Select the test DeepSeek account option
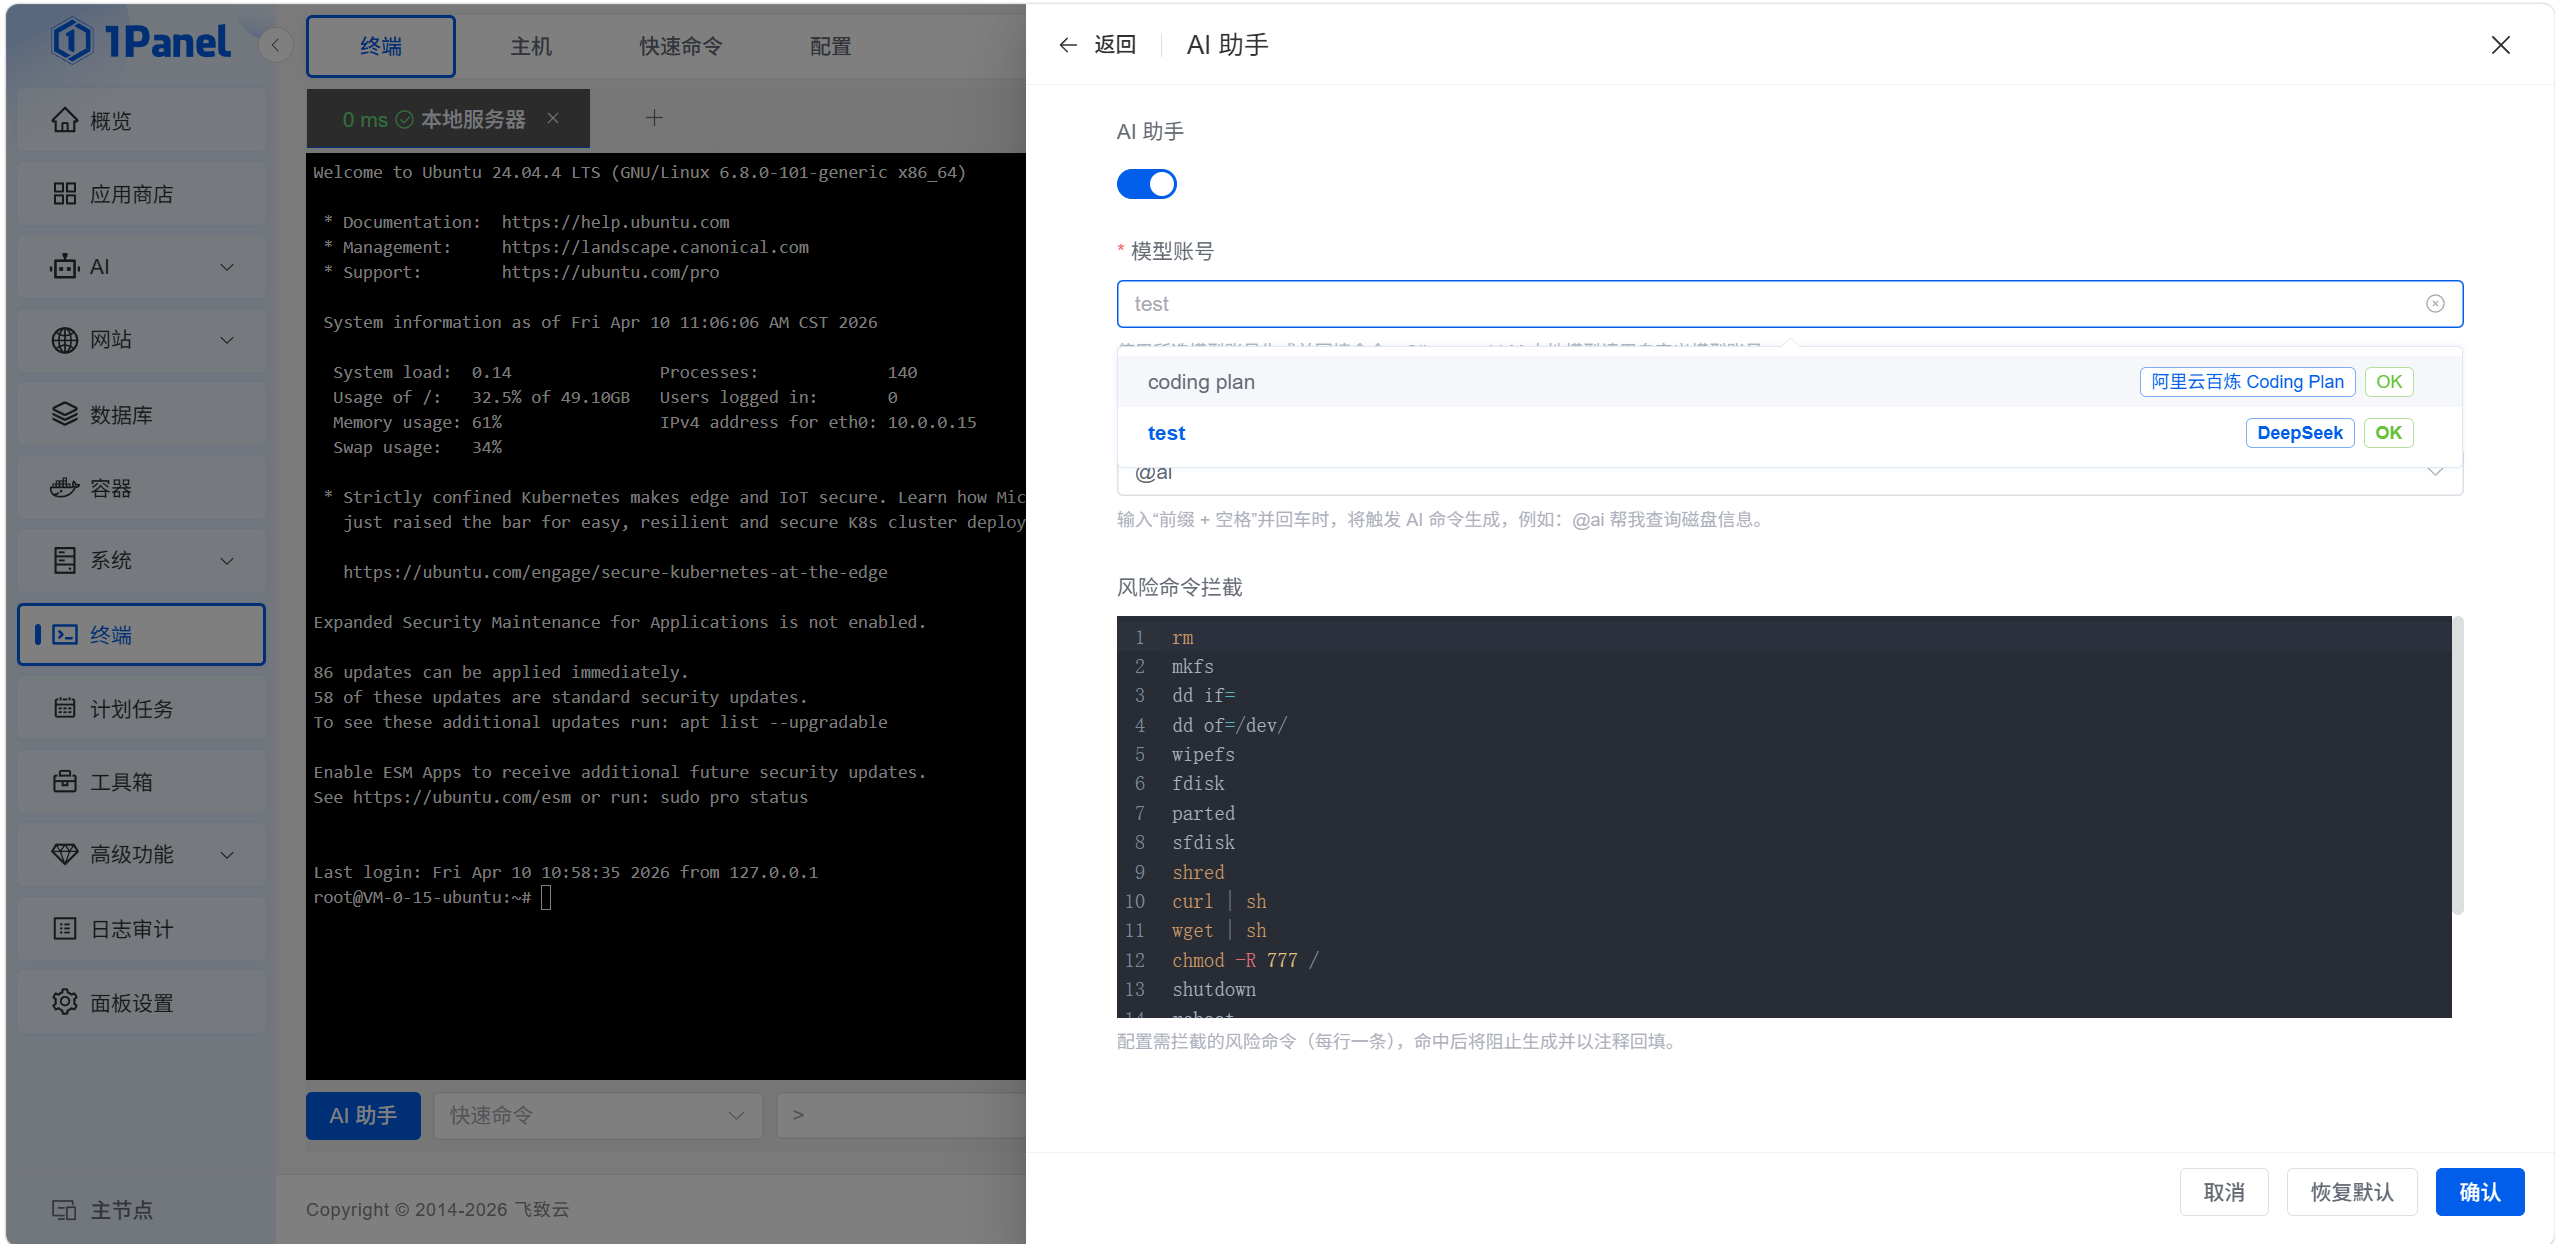 point(1166,433)
